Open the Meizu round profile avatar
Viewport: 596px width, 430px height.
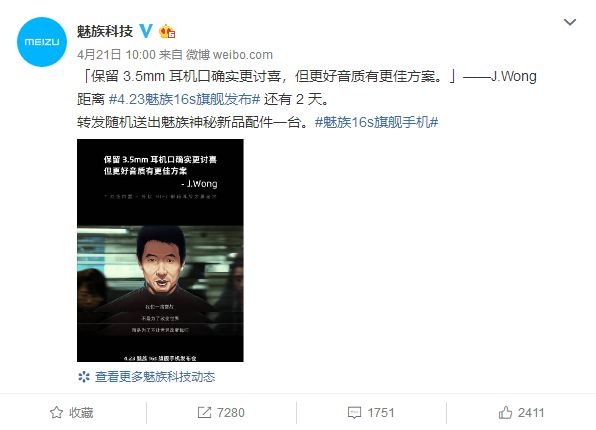[42, 42]
